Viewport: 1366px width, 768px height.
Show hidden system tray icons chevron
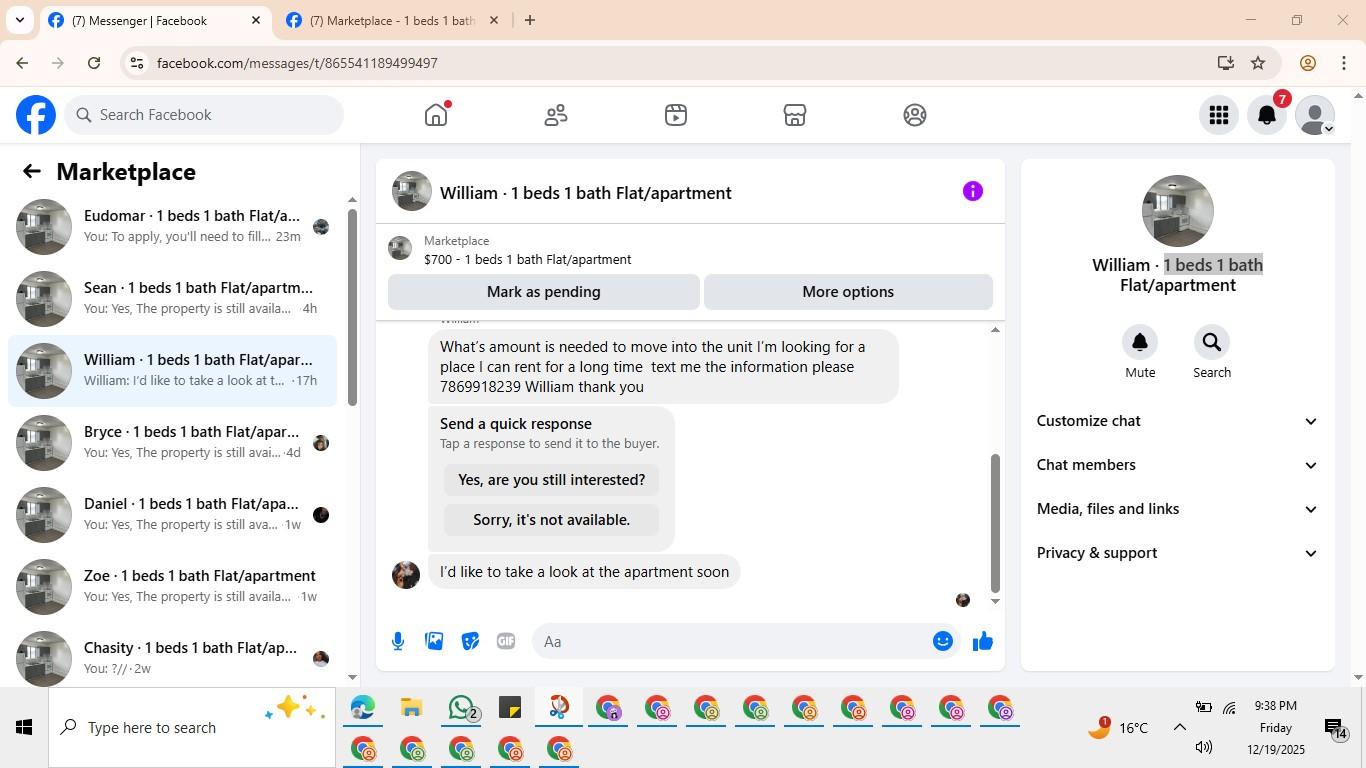point(1179,728)
